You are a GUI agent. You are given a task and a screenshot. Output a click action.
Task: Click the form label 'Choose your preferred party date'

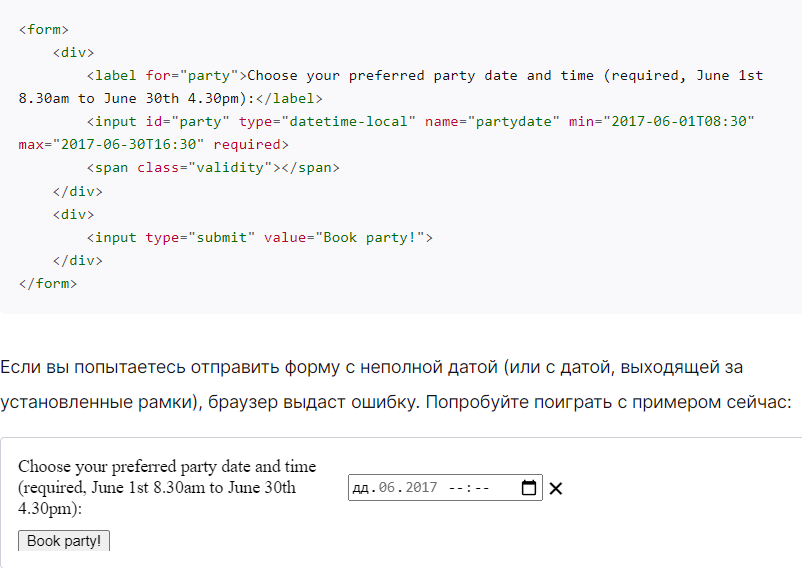(167, 487)
